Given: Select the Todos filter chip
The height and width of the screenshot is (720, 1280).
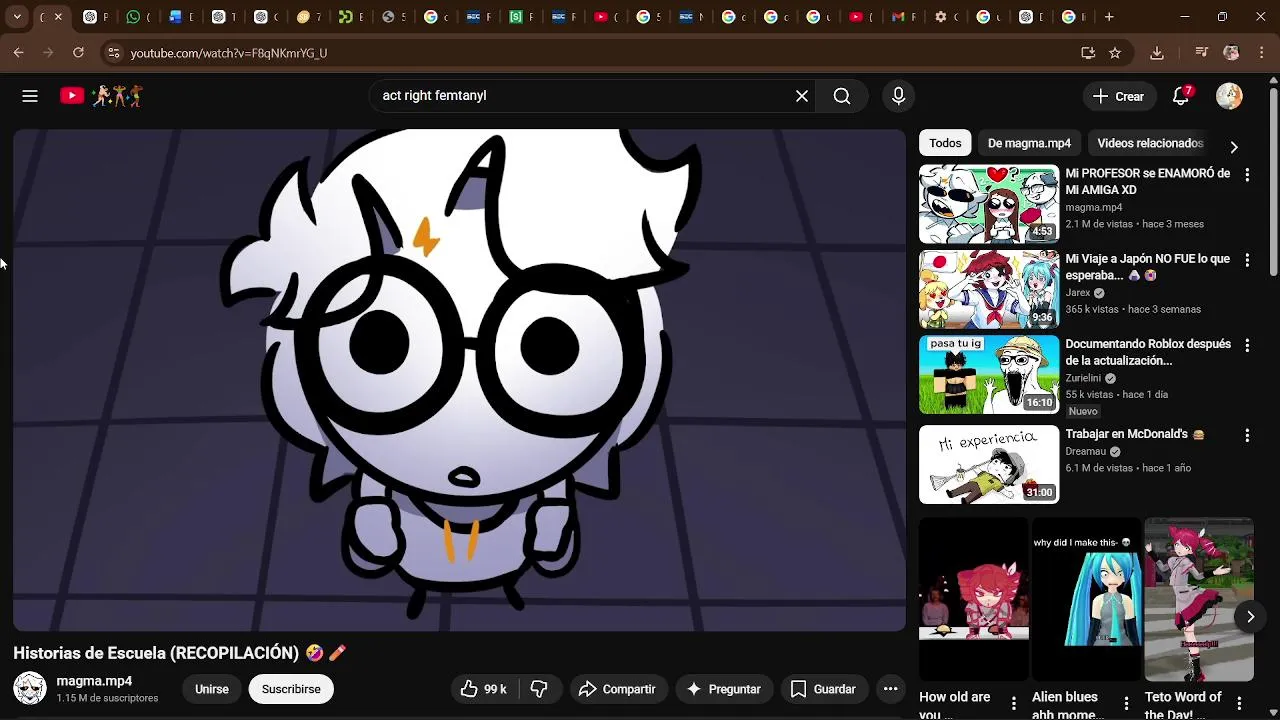Looking at the screenshot, I should 945,143.
